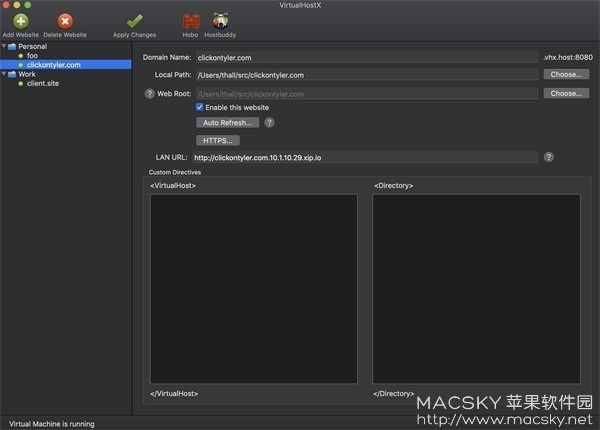Click the Work folder icon

[12, 74]
